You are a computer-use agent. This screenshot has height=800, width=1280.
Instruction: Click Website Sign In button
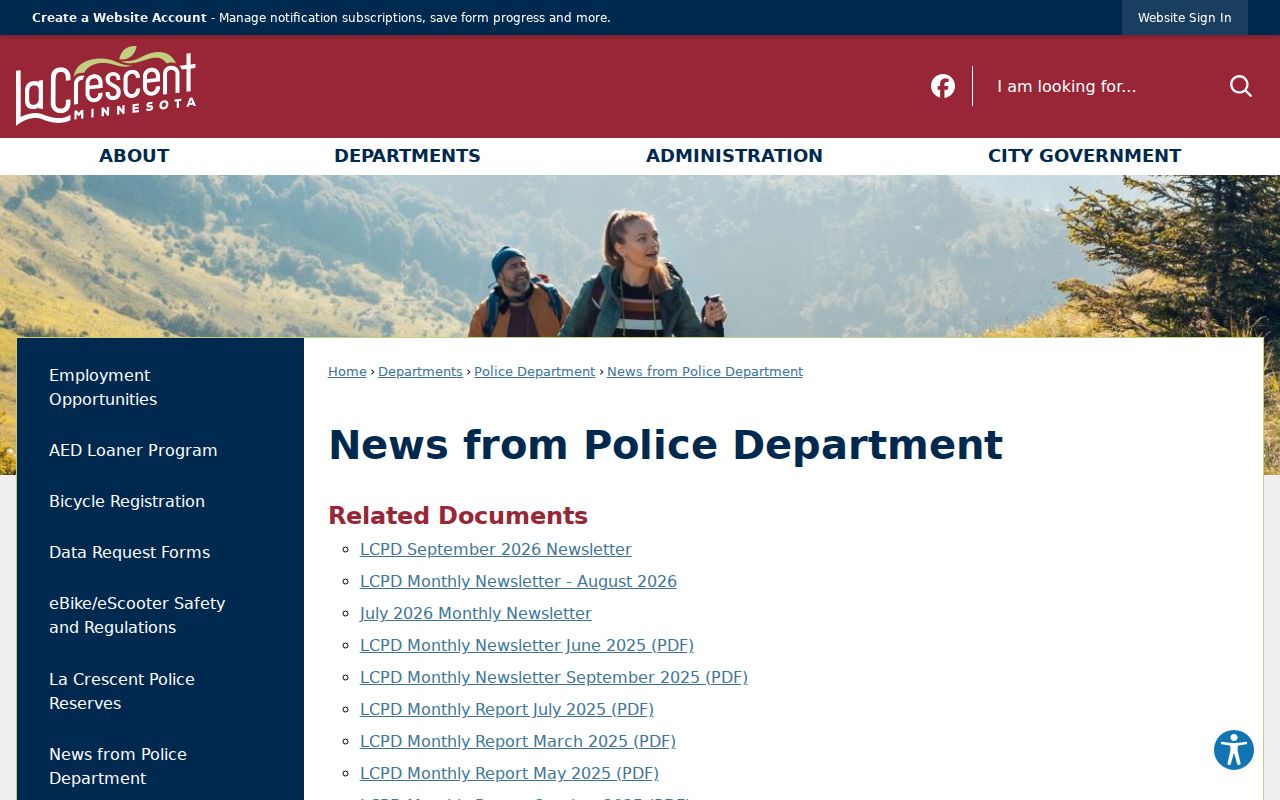click(x=1184, y=18)
